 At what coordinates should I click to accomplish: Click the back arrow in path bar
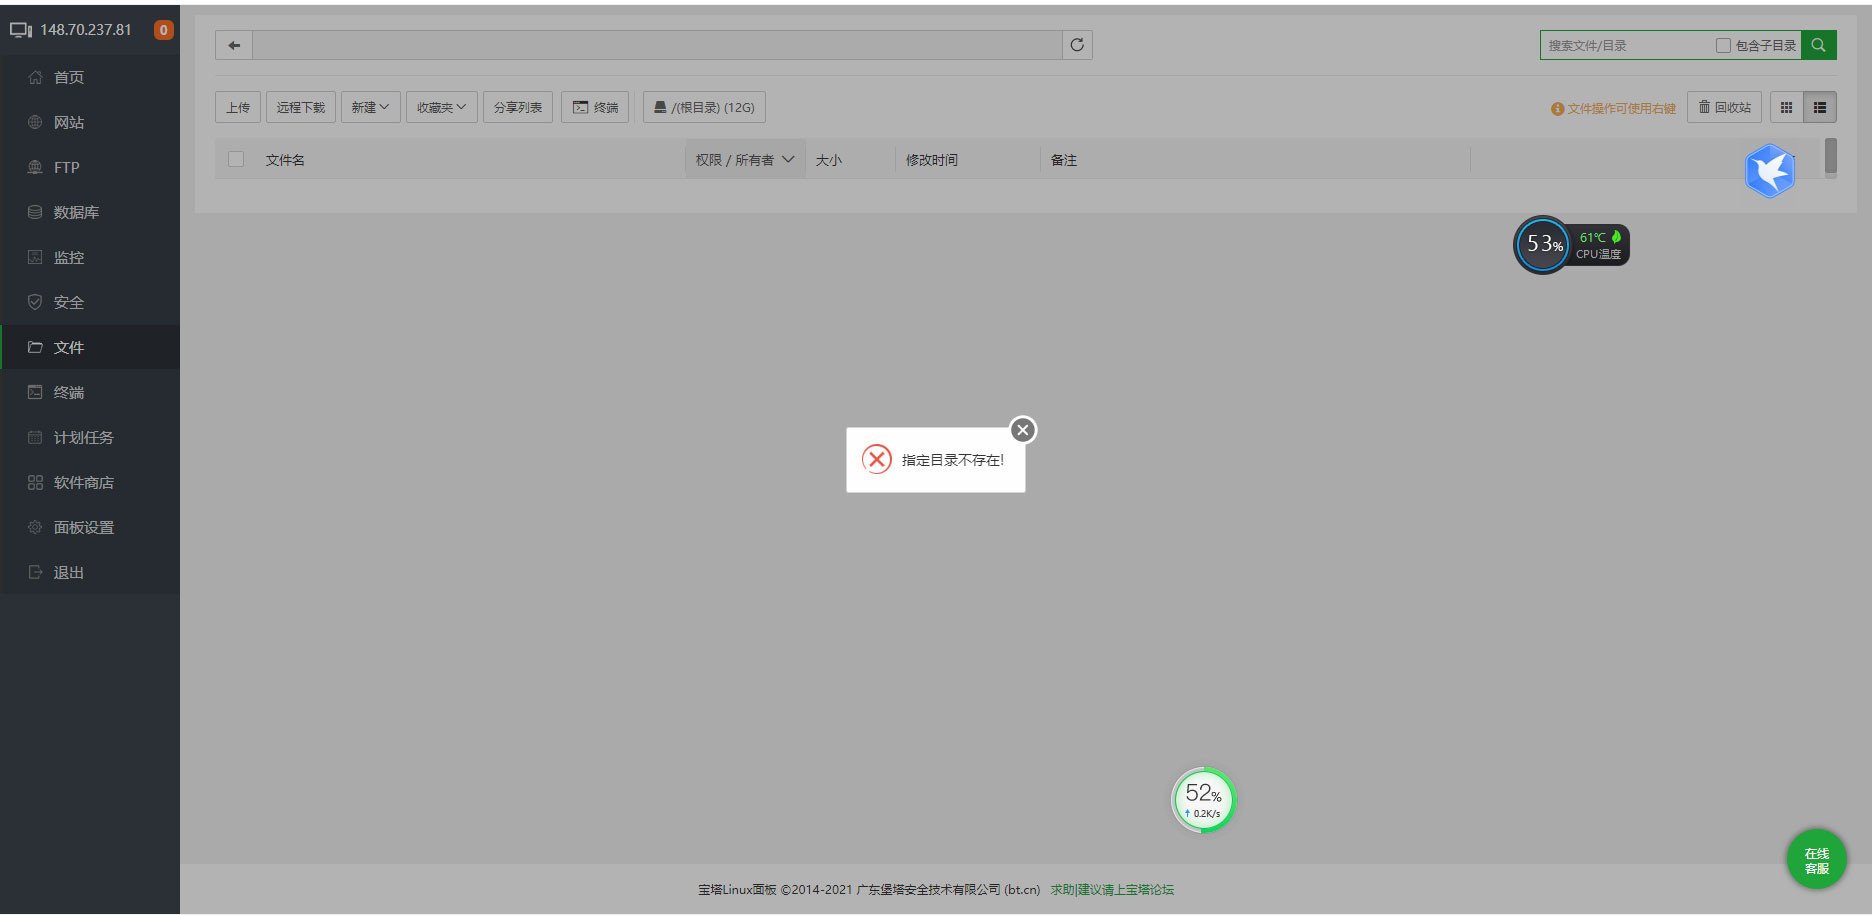[x=234, y=45]
